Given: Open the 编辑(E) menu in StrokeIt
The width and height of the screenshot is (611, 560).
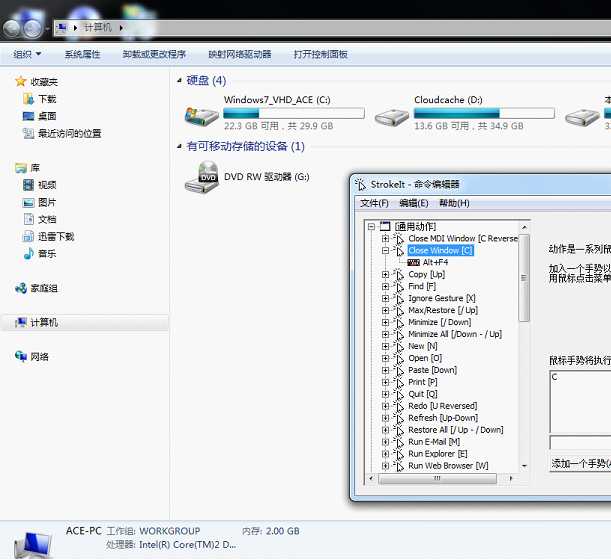Looking at the screenshot, I should [414, 203].
